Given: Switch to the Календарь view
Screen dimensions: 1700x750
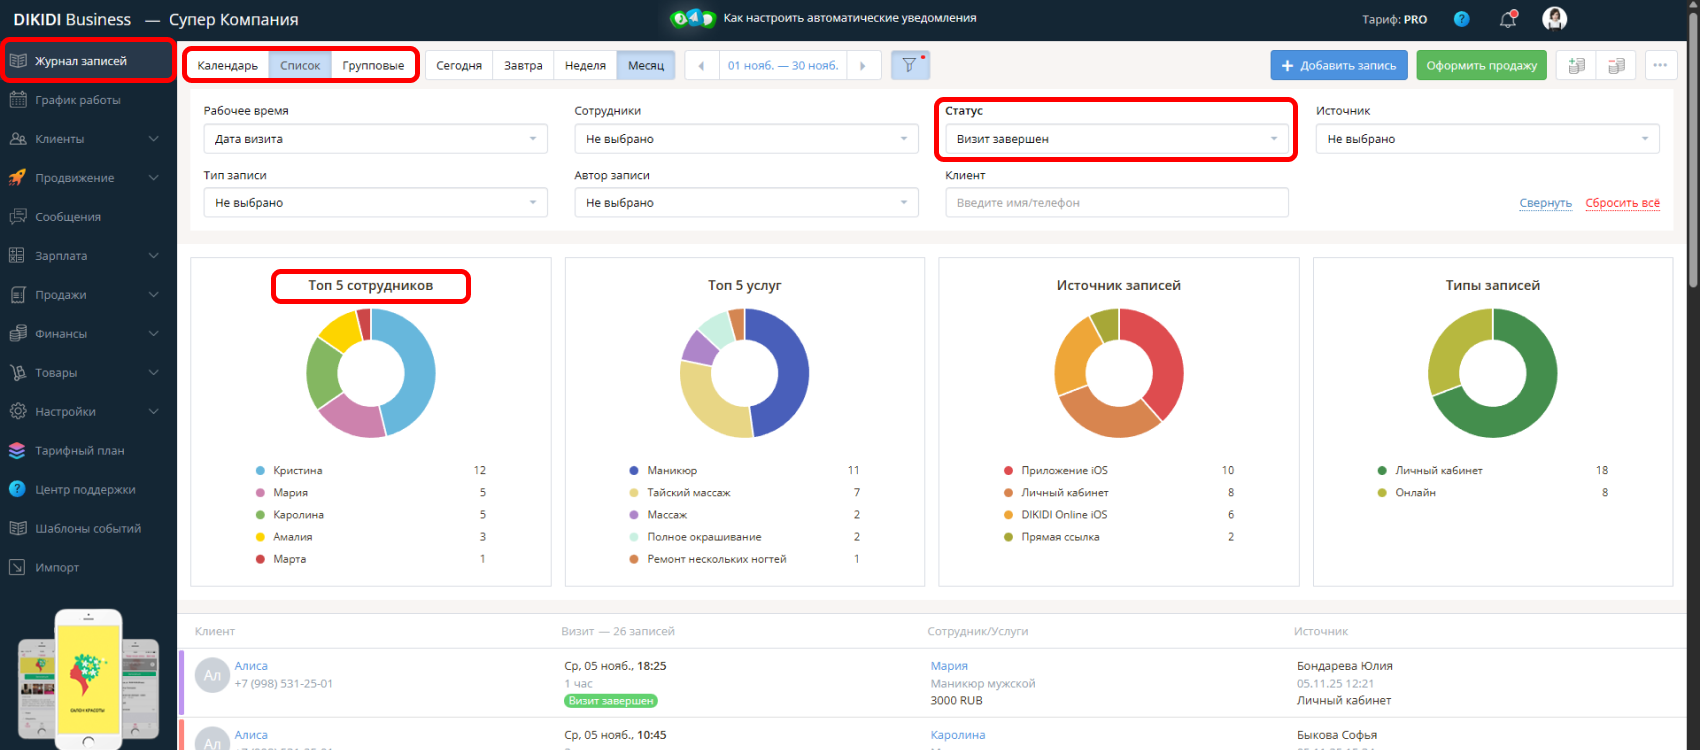Looking at the screenshot, I should (x=227, y=66).
